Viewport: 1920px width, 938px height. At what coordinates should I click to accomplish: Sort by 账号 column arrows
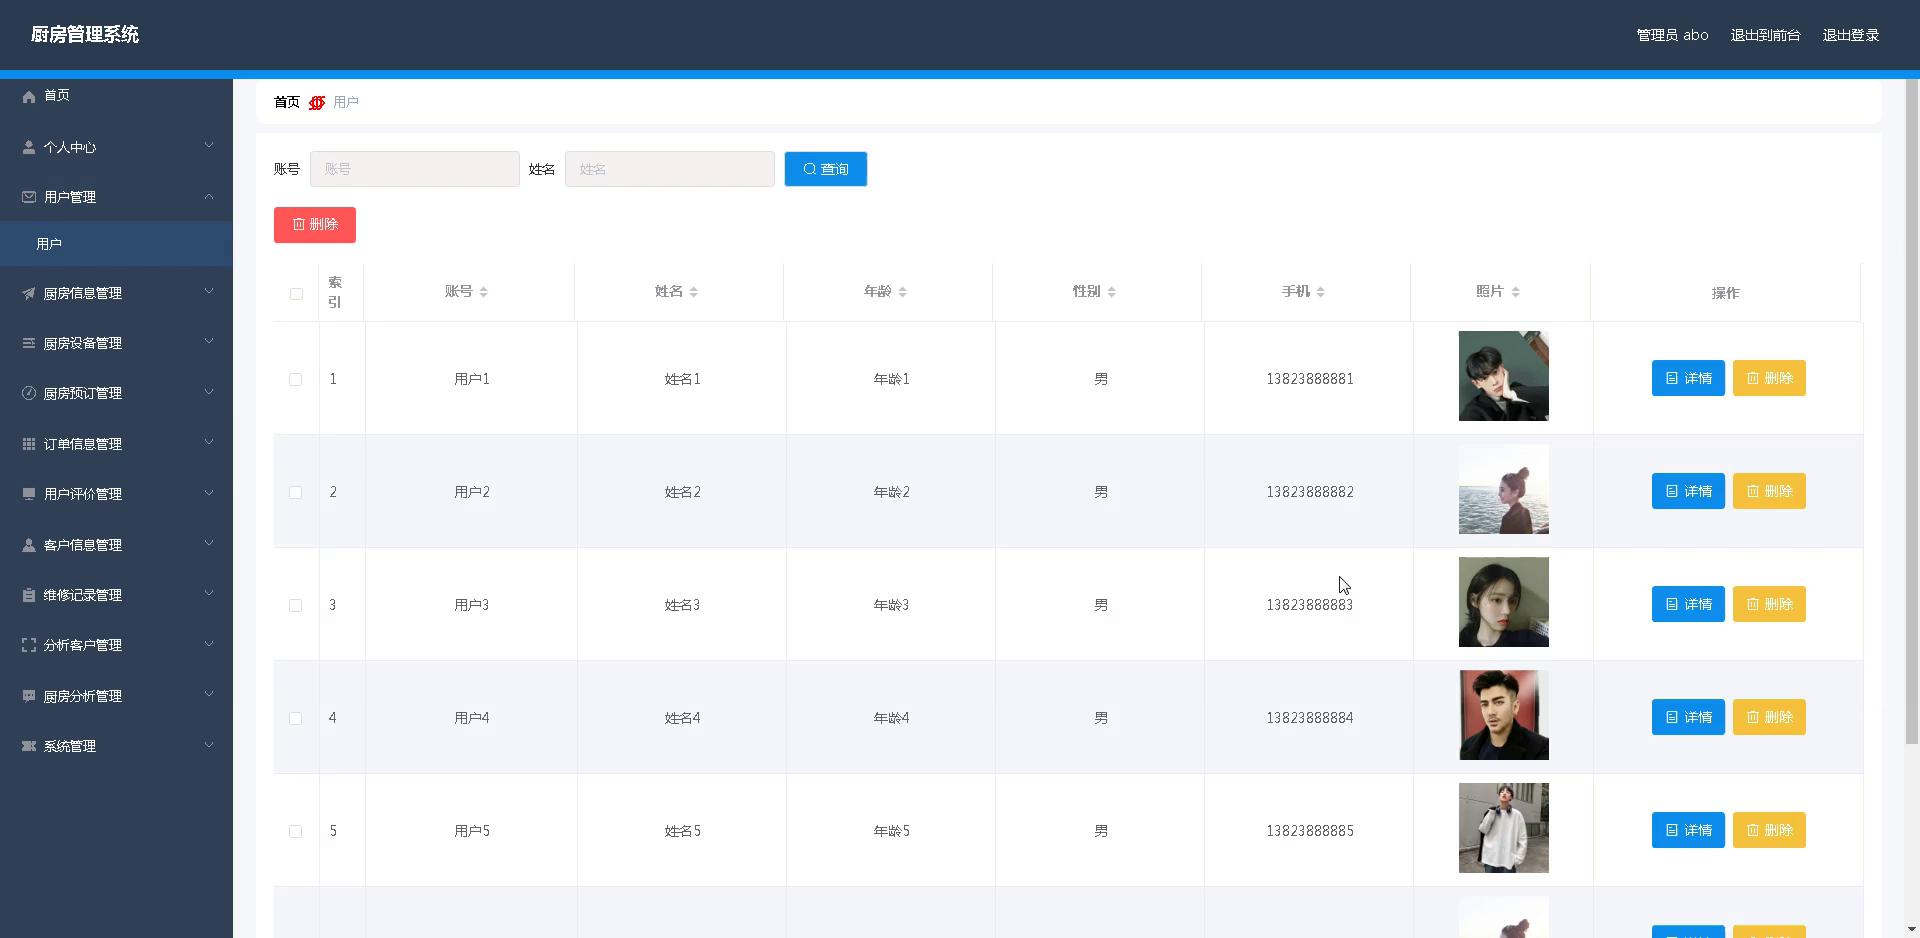coord(484,292)
